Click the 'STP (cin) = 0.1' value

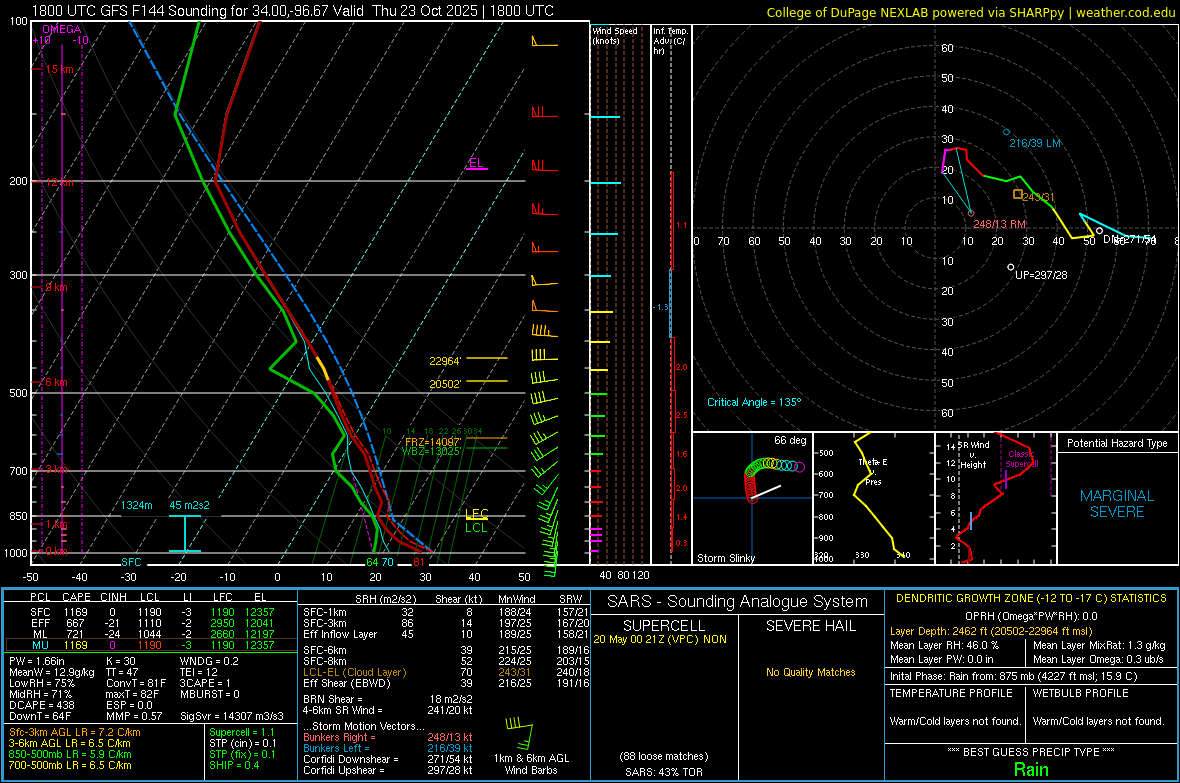[x=242, y=743]
